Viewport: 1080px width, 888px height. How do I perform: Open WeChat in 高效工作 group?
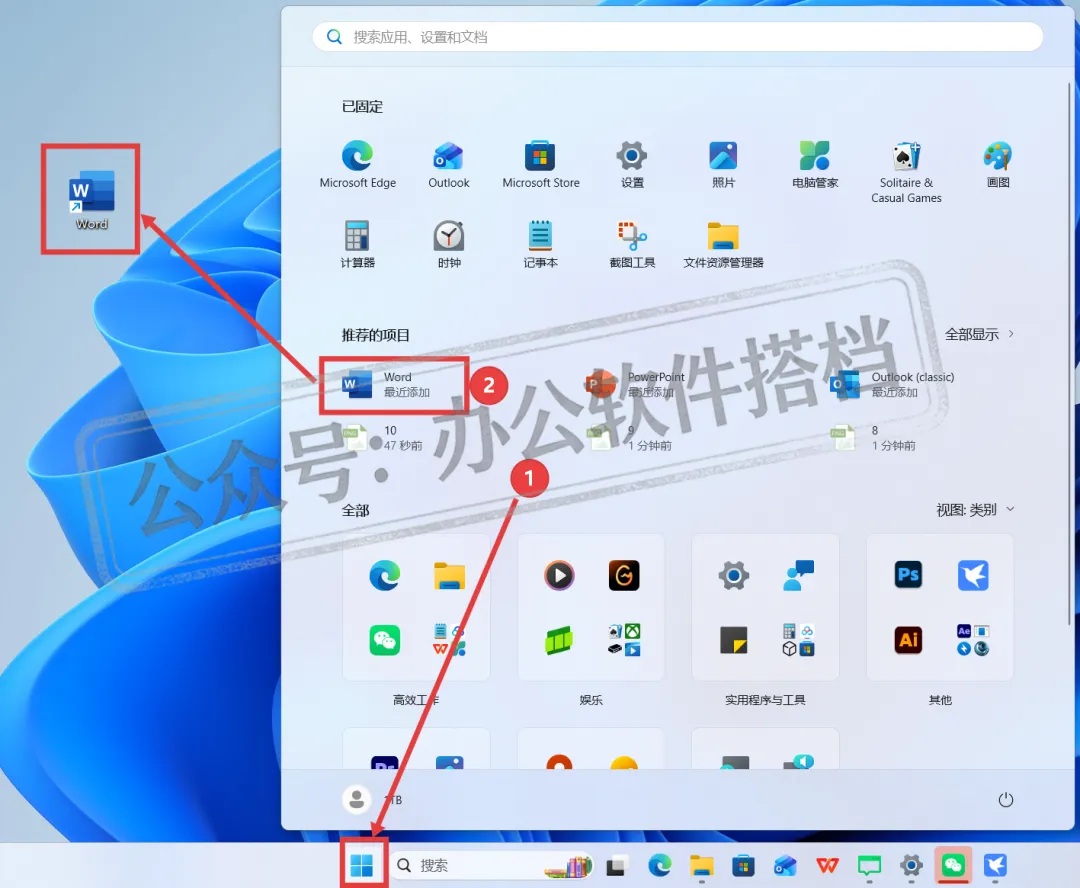pos(384,640)
